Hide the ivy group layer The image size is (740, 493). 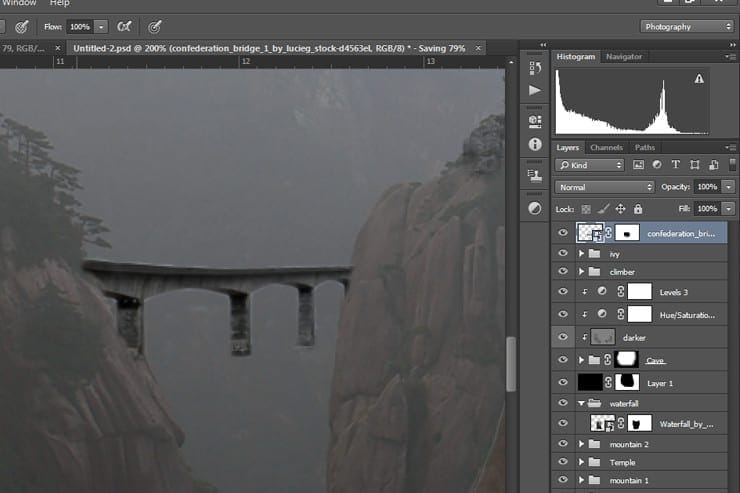(x=563, y=254)
